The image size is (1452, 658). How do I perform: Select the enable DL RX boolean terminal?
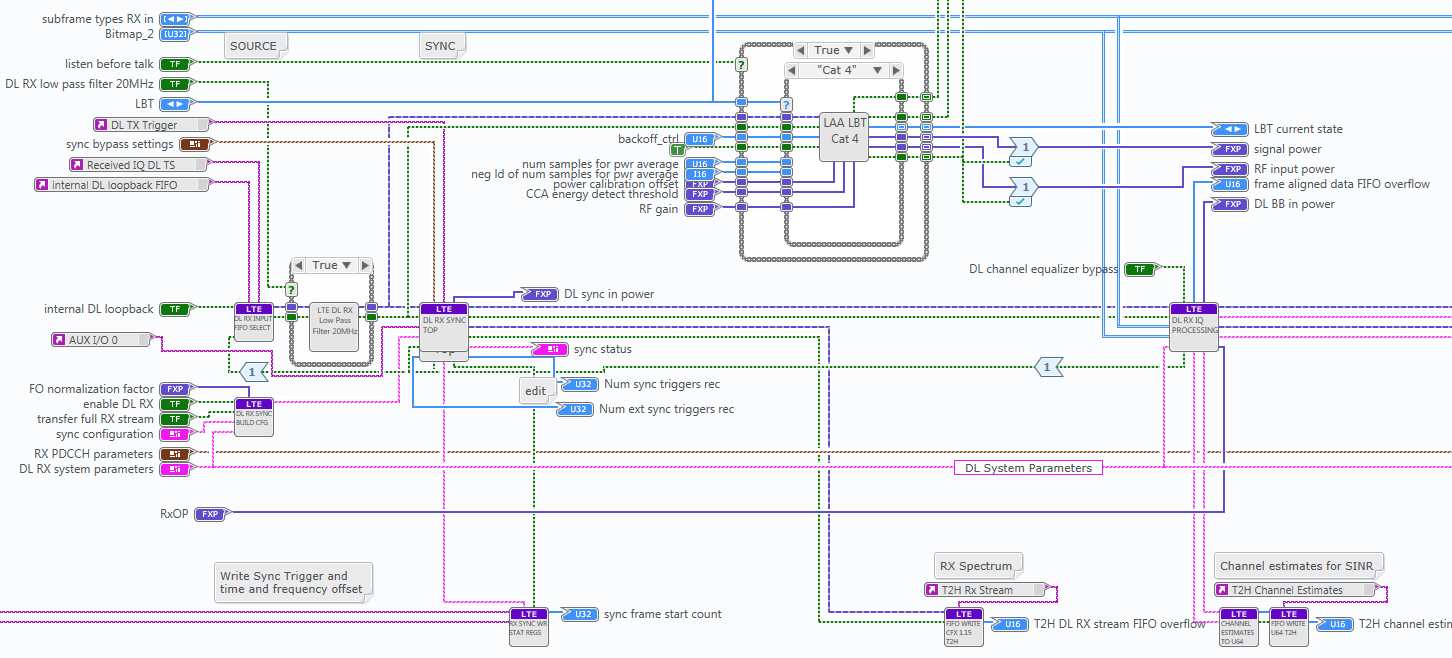(x=175, y=404)
